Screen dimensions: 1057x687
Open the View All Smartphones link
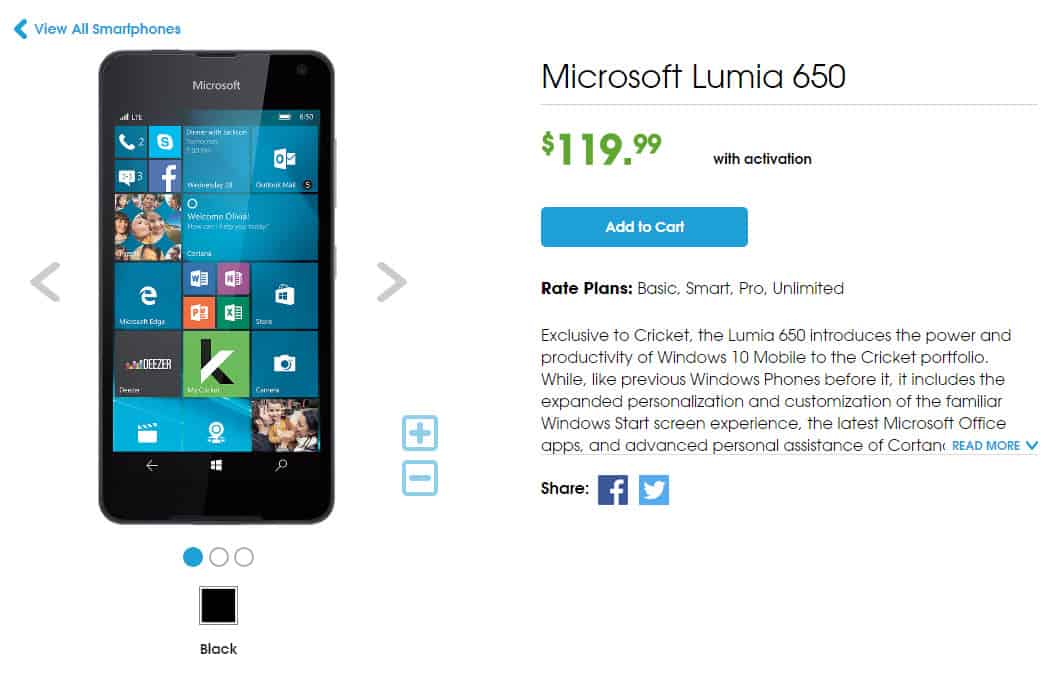[107, 29]
